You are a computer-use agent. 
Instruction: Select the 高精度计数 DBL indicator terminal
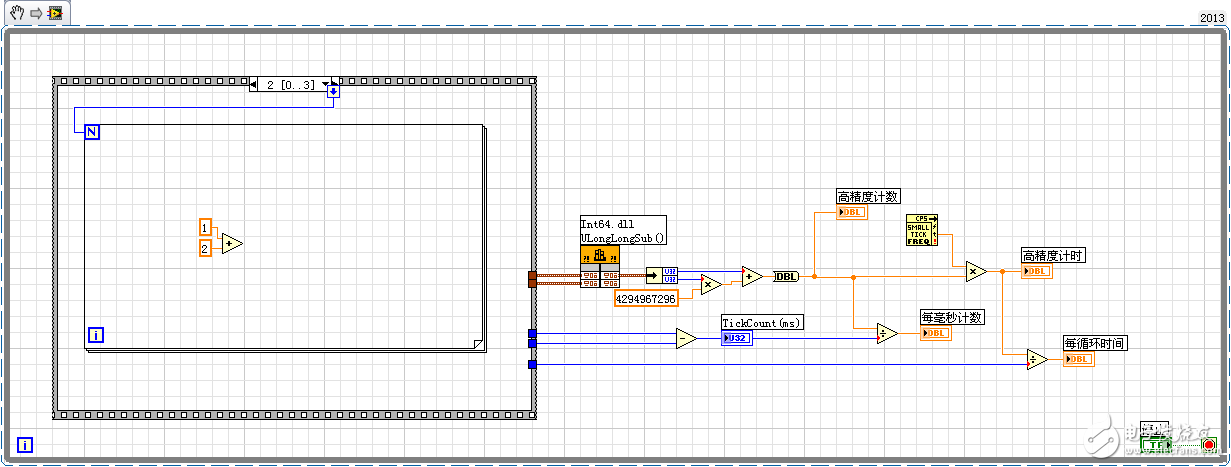click(x=852, y=212)
